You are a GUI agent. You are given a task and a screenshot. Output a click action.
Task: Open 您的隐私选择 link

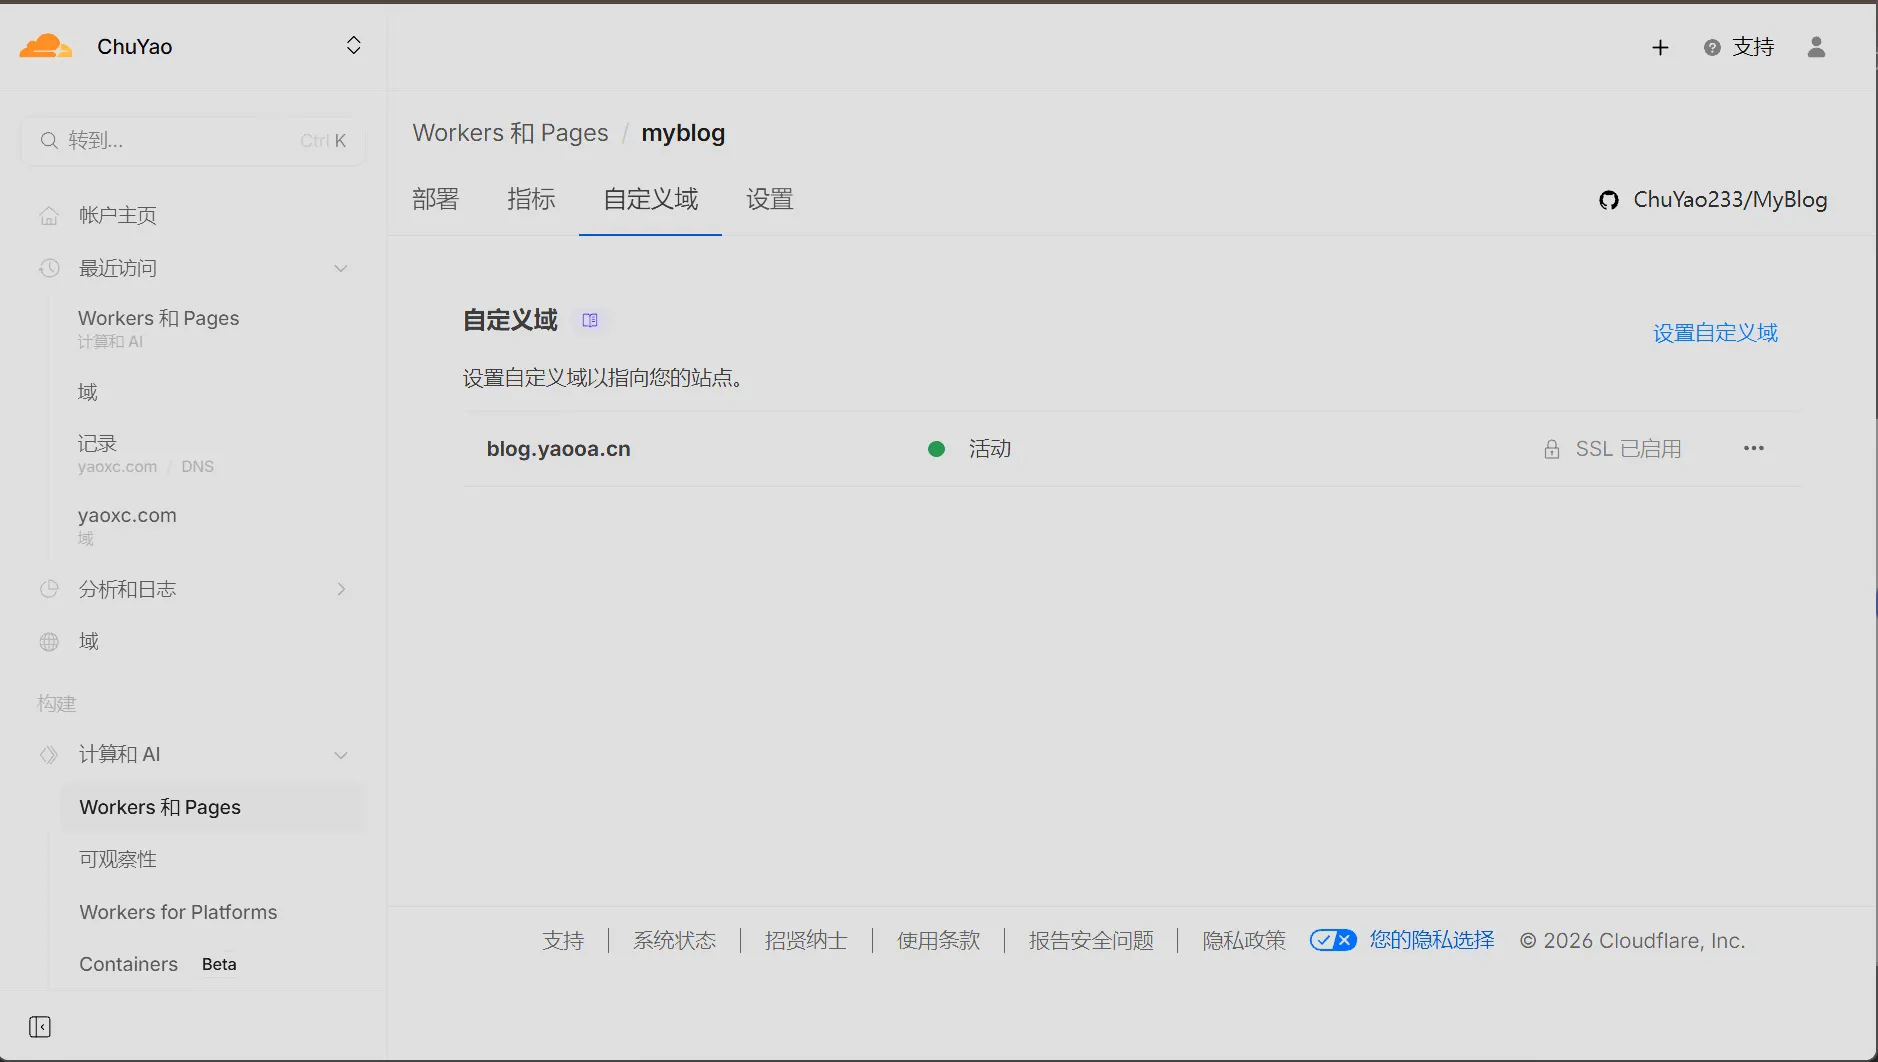pyautogui.click(x=1432, y=940)
